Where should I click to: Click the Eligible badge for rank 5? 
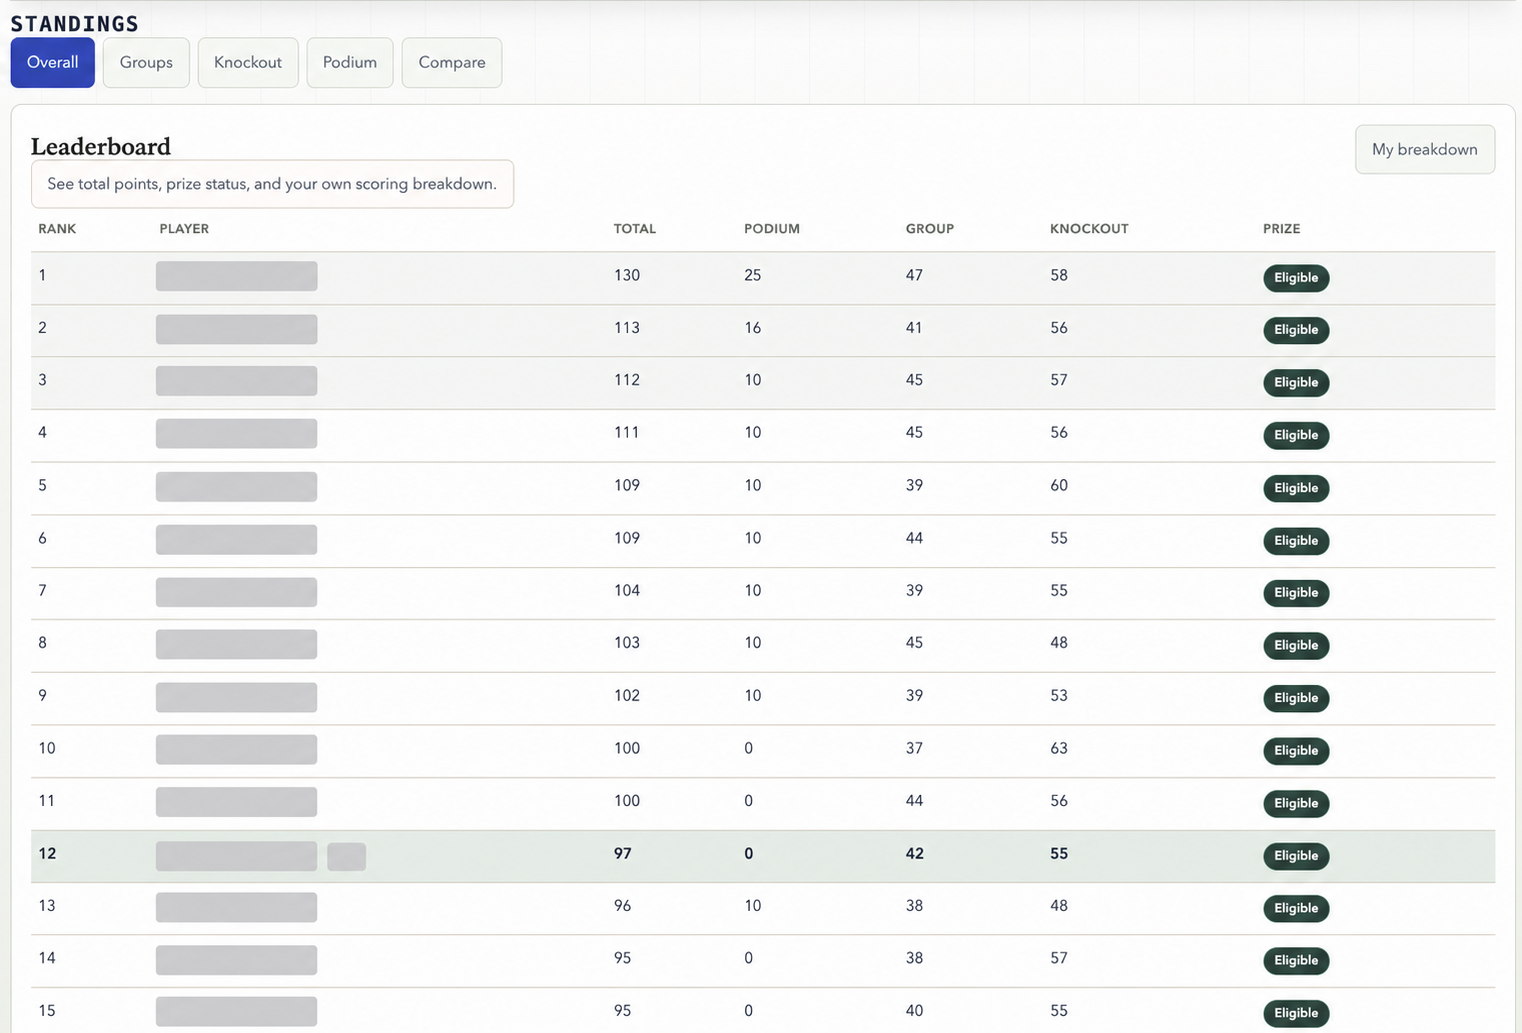[x=1296, y=488]
